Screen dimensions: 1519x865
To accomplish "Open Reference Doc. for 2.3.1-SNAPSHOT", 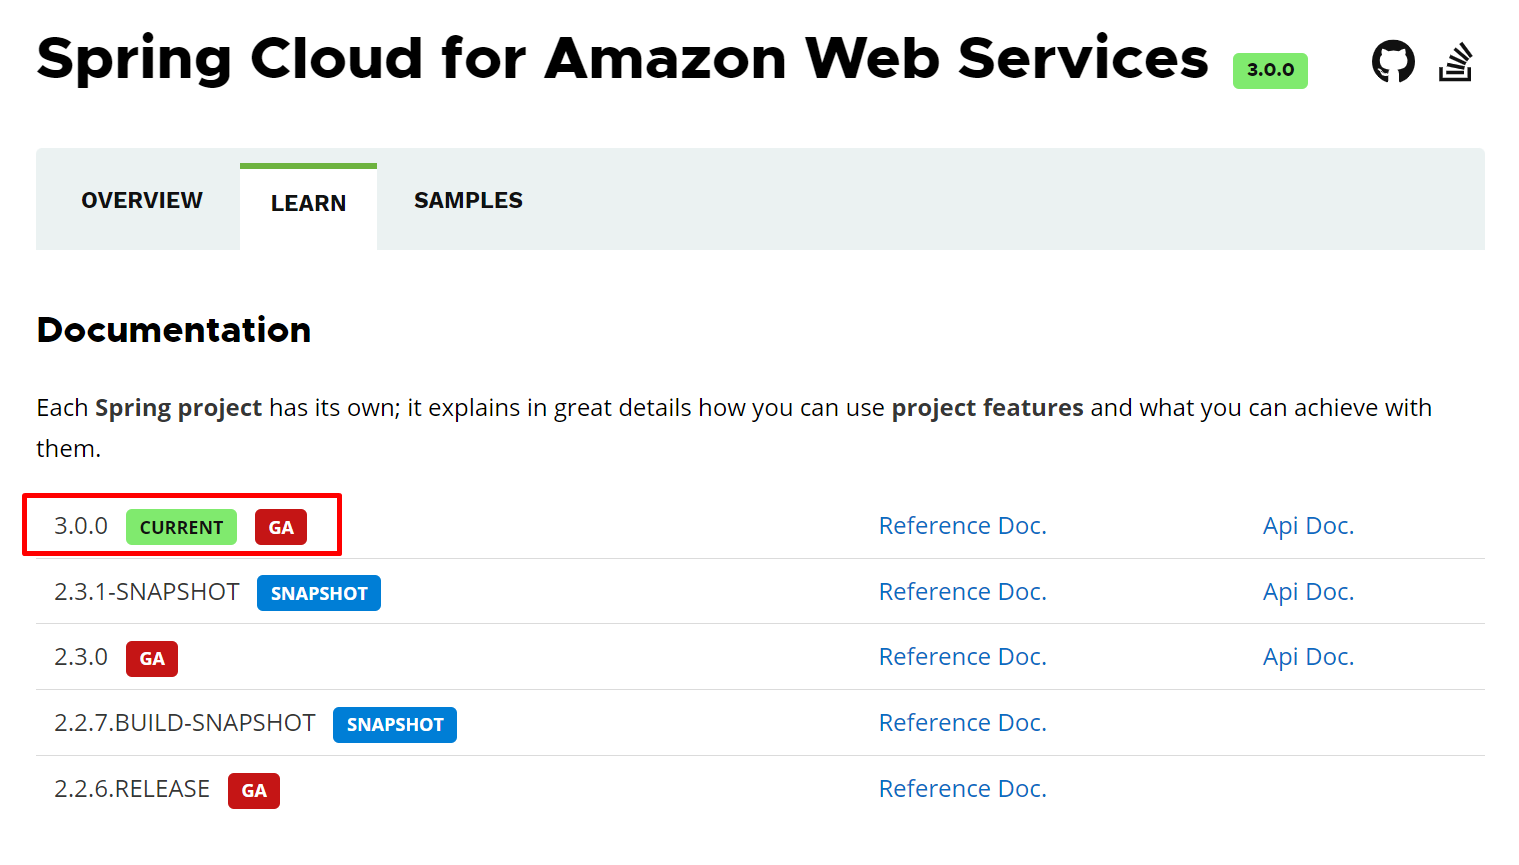I will (x=962, y=592).
